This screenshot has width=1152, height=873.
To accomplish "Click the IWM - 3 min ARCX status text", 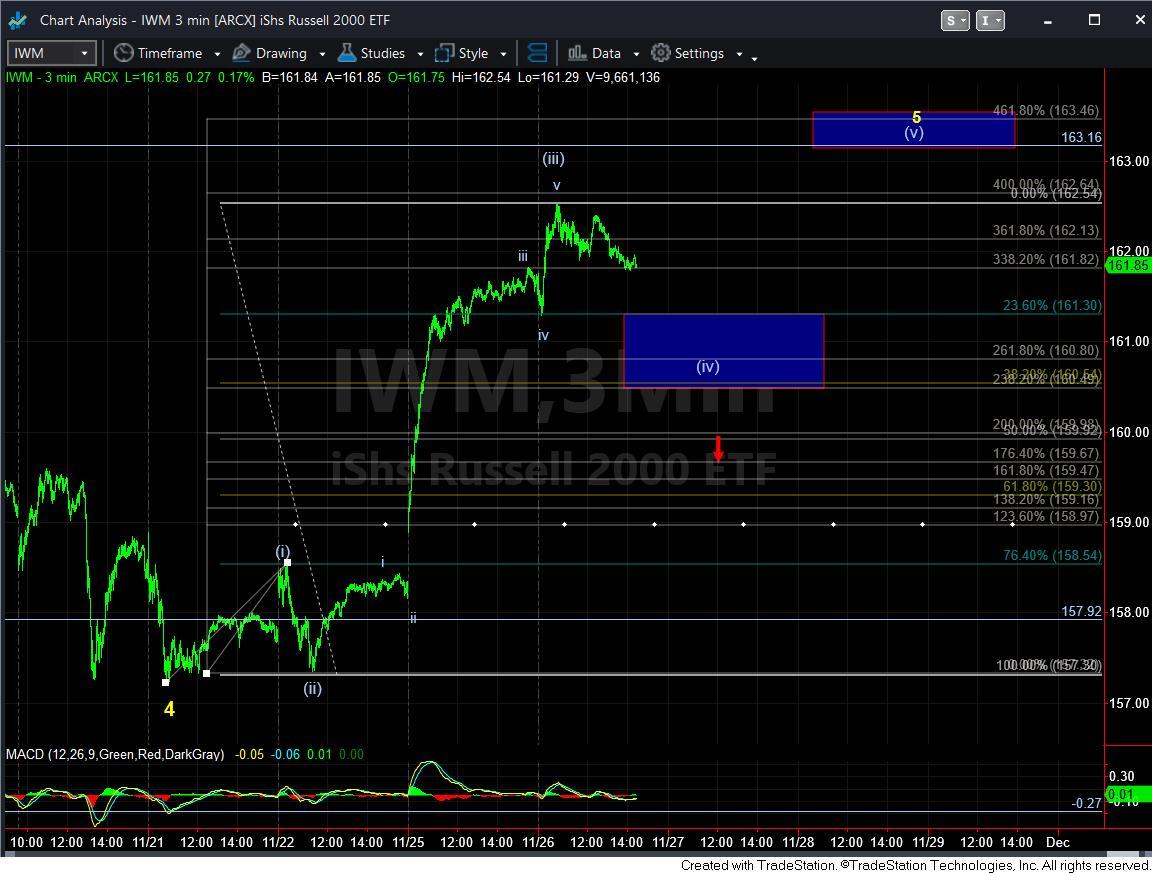I will 62,77.
